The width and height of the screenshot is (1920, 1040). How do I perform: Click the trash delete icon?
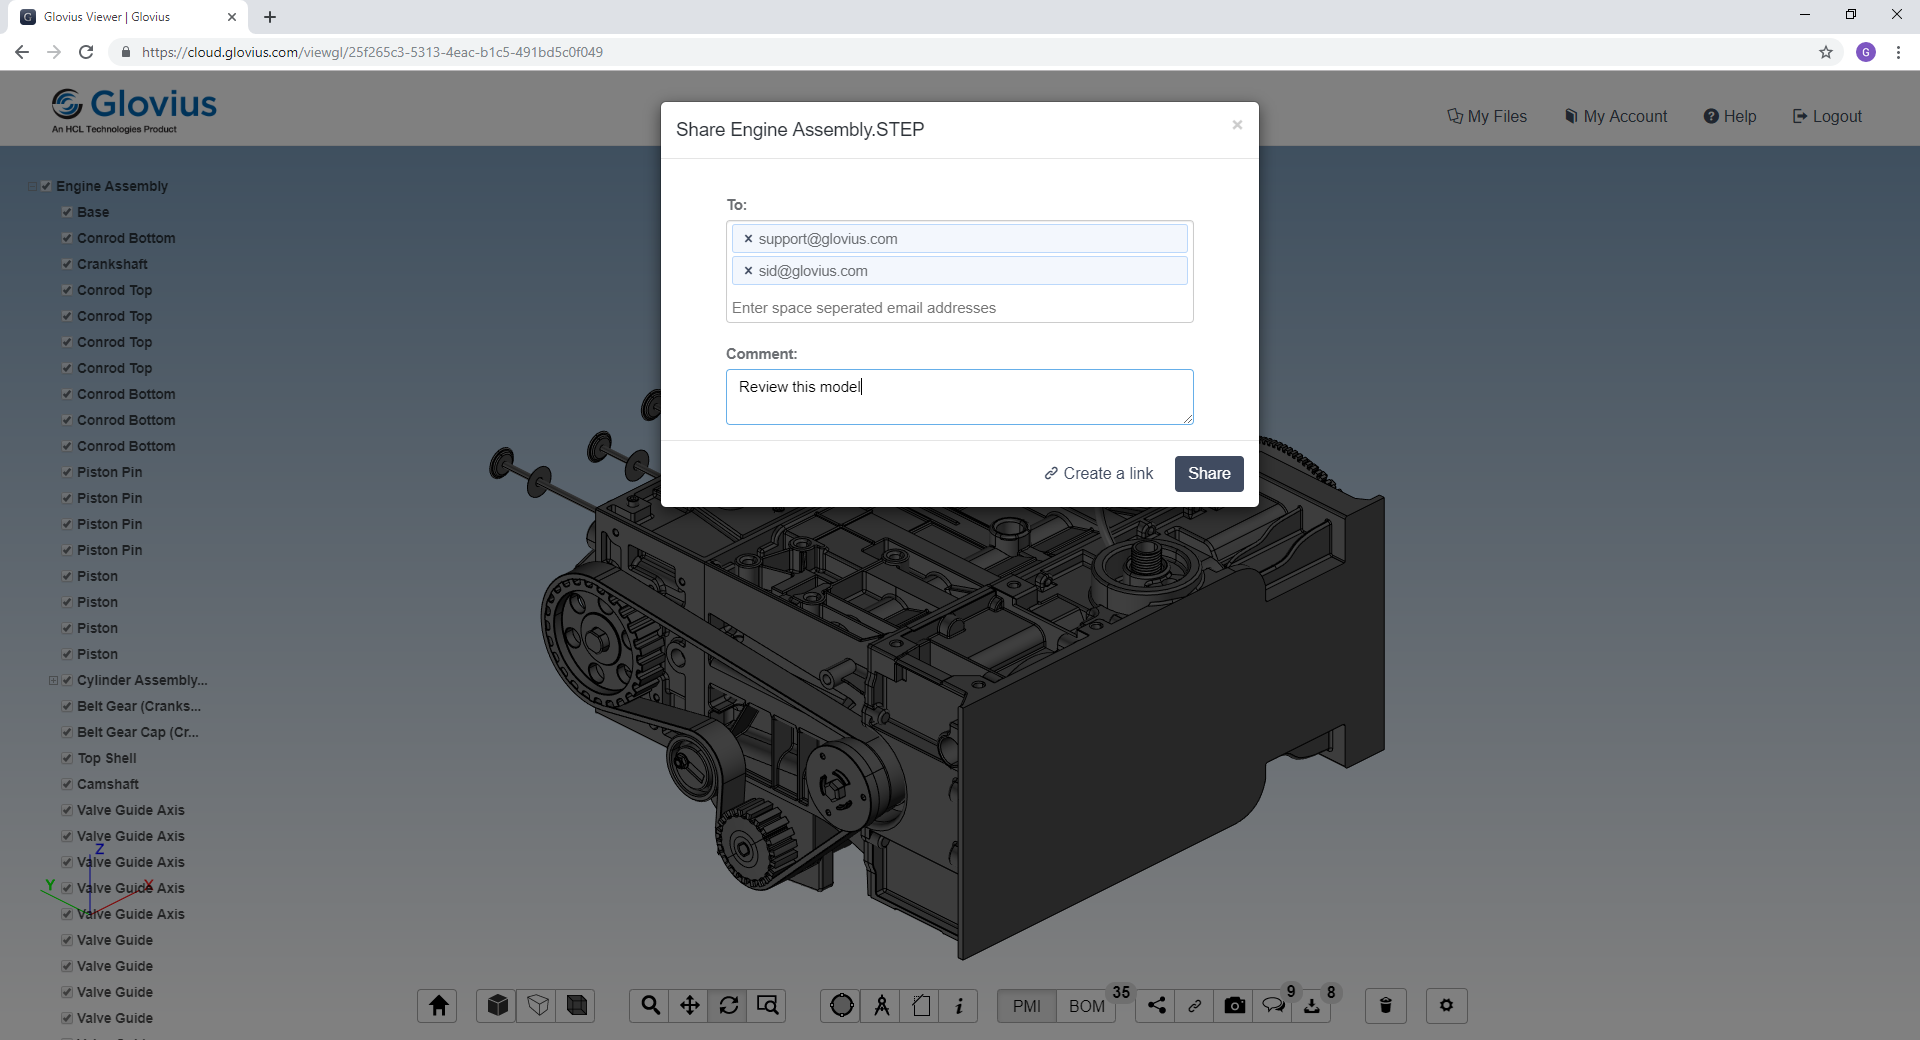[1386, 1005]
